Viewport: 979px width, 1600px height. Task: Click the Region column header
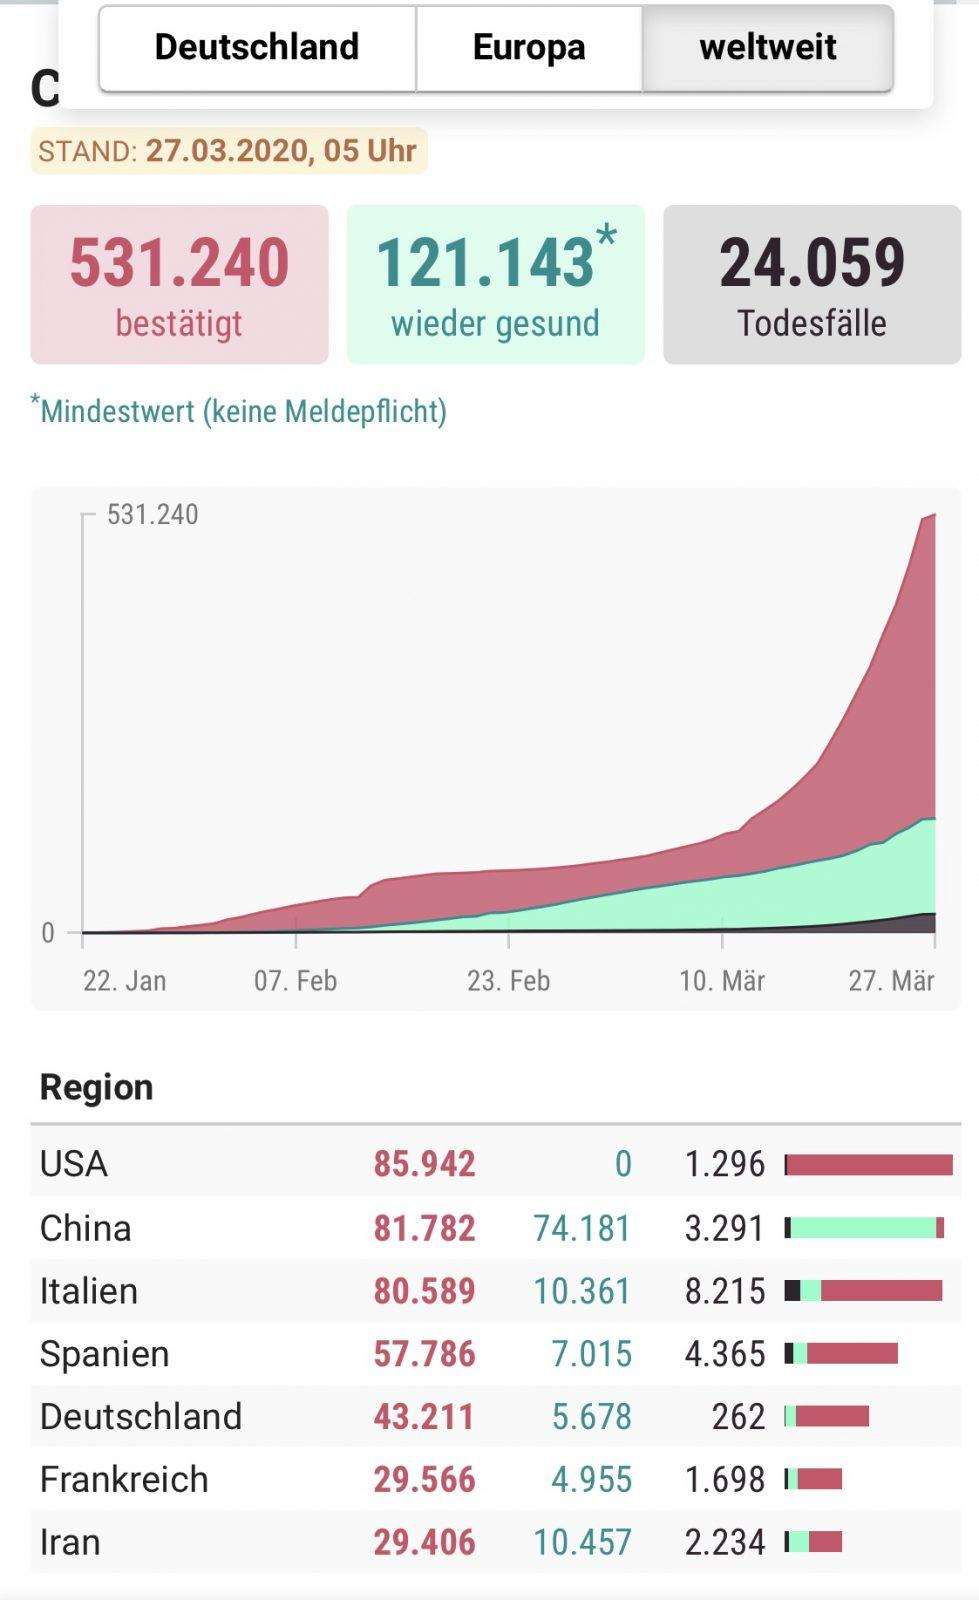click(96, 1087)
